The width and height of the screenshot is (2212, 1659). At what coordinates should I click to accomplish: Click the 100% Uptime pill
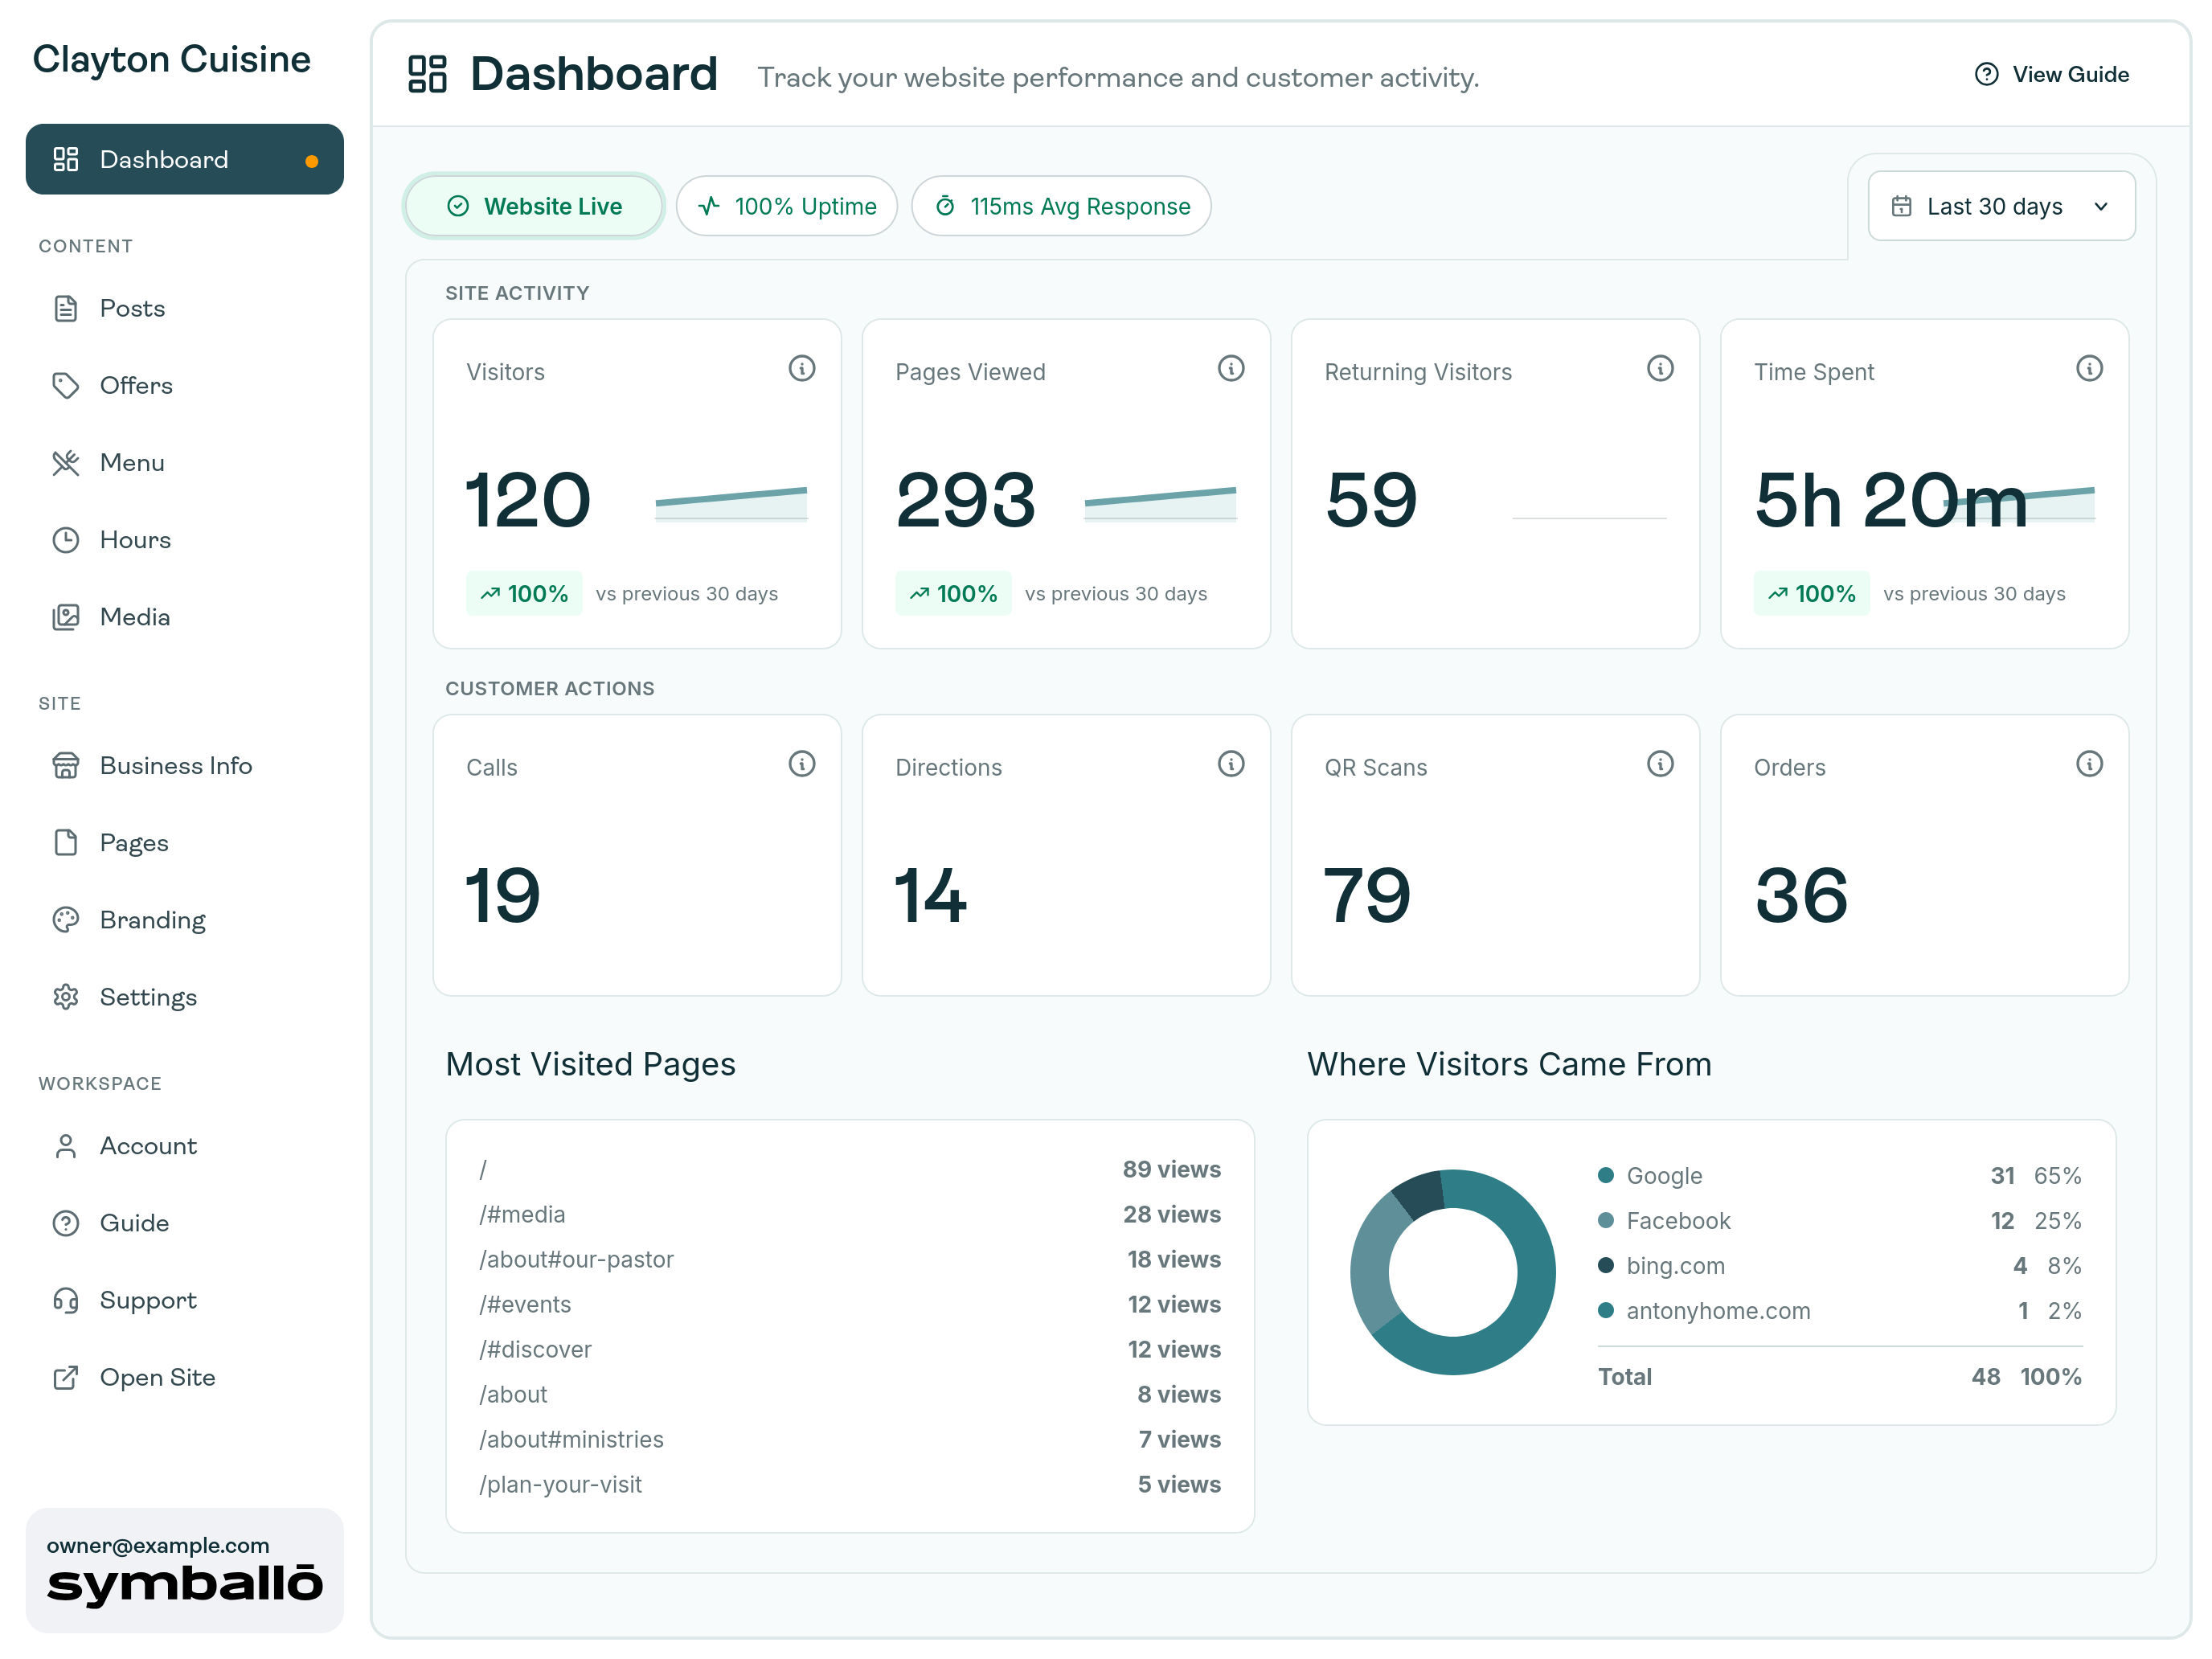click(x=787, y=206)
